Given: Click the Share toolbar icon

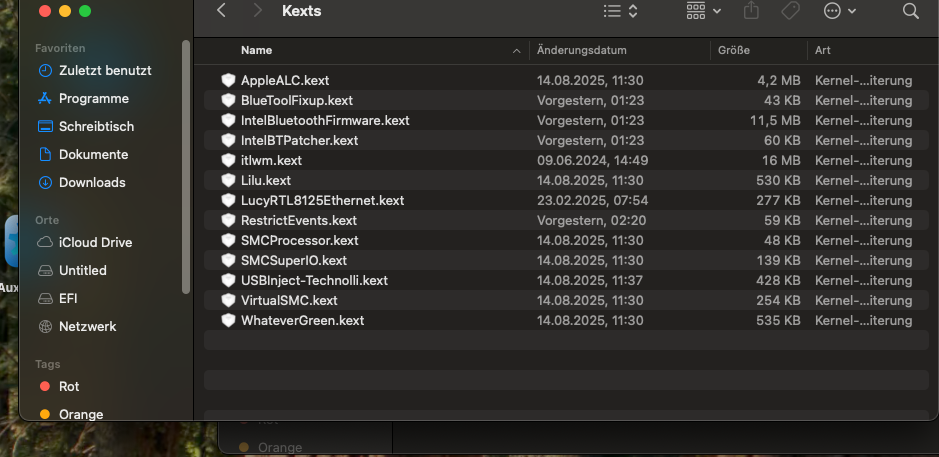Looking at the screenshot, I should (x=751, y=10).
